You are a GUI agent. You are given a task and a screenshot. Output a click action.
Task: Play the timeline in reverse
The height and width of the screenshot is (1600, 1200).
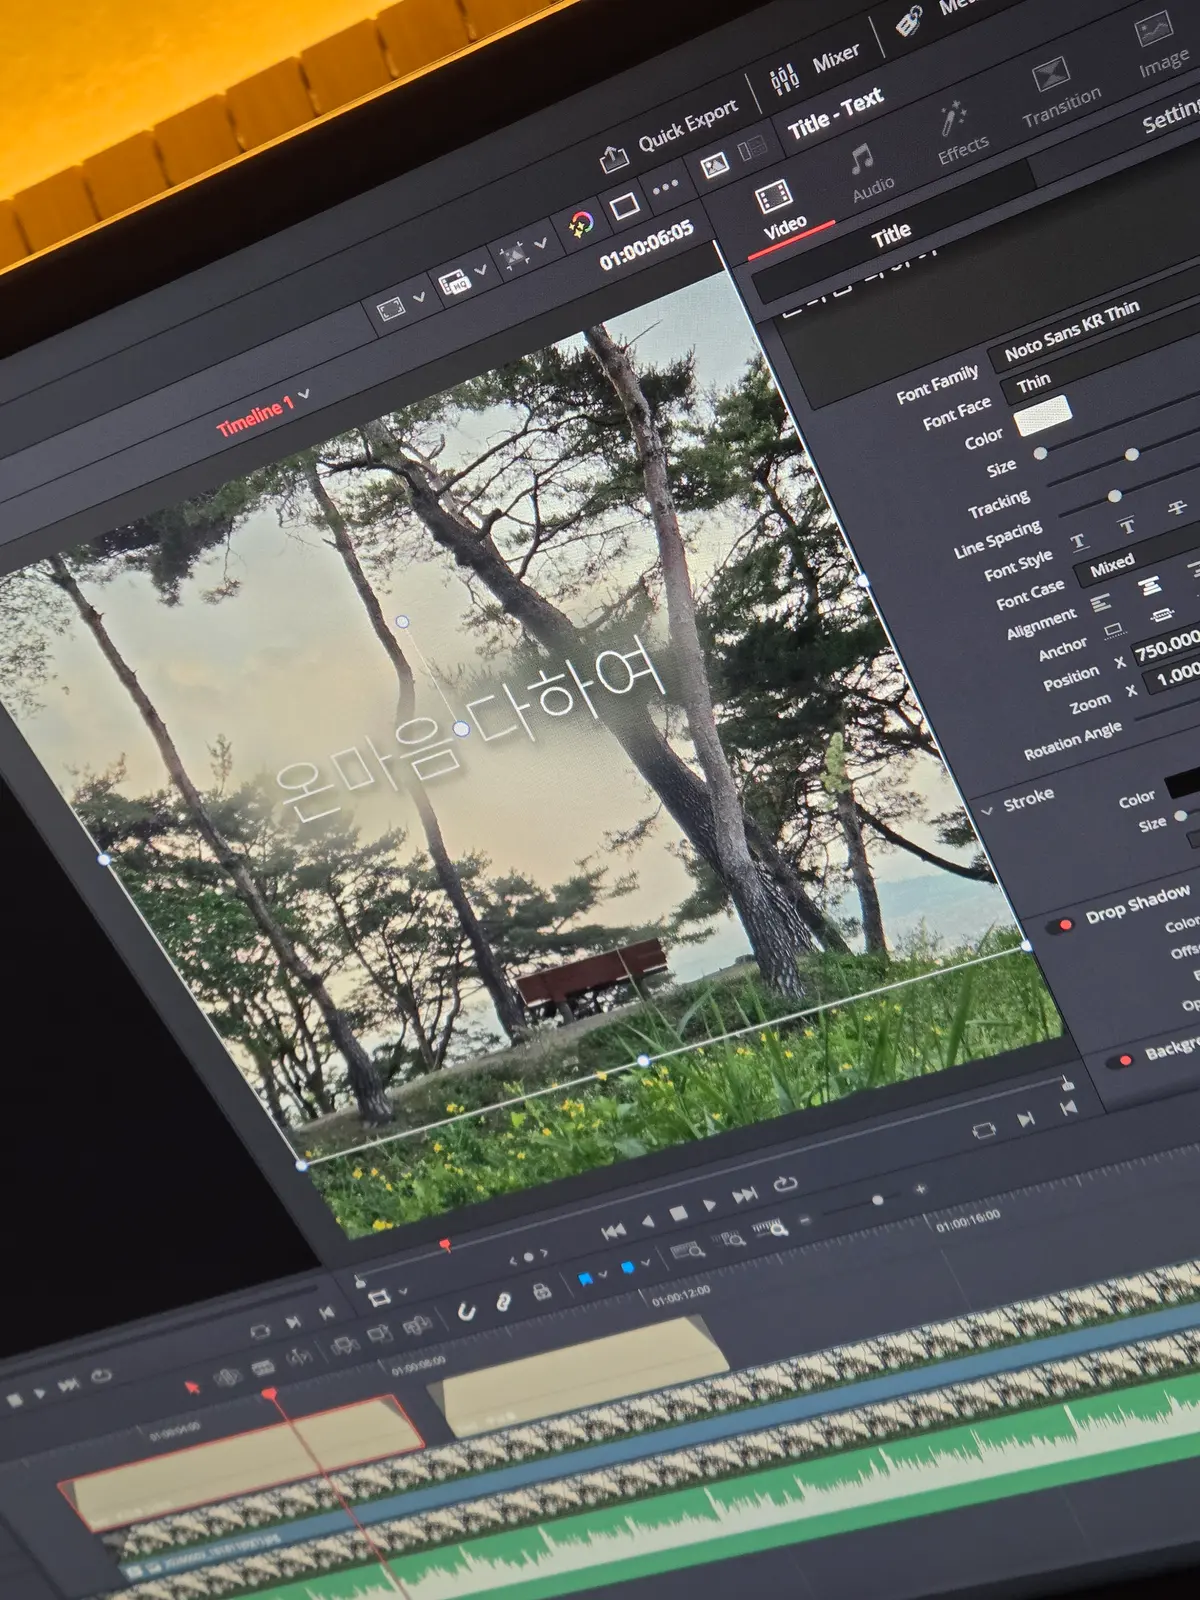click(x=647, y=1221)
